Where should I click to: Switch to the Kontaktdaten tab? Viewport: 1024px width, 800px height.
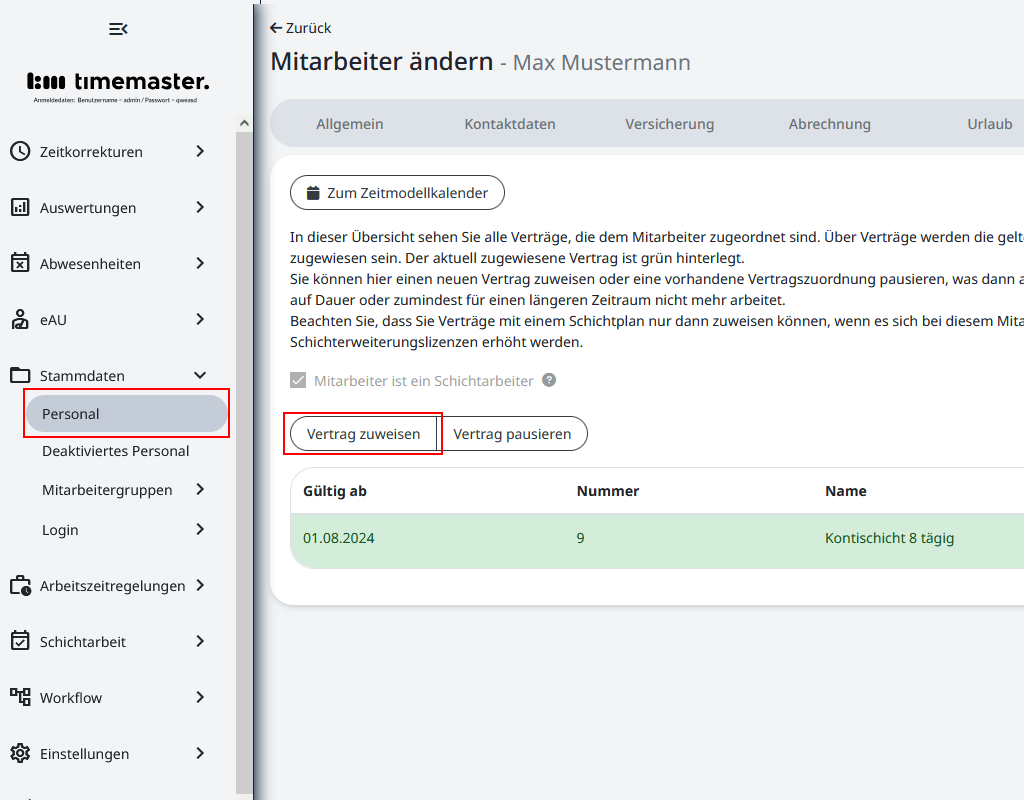(510, 124)
